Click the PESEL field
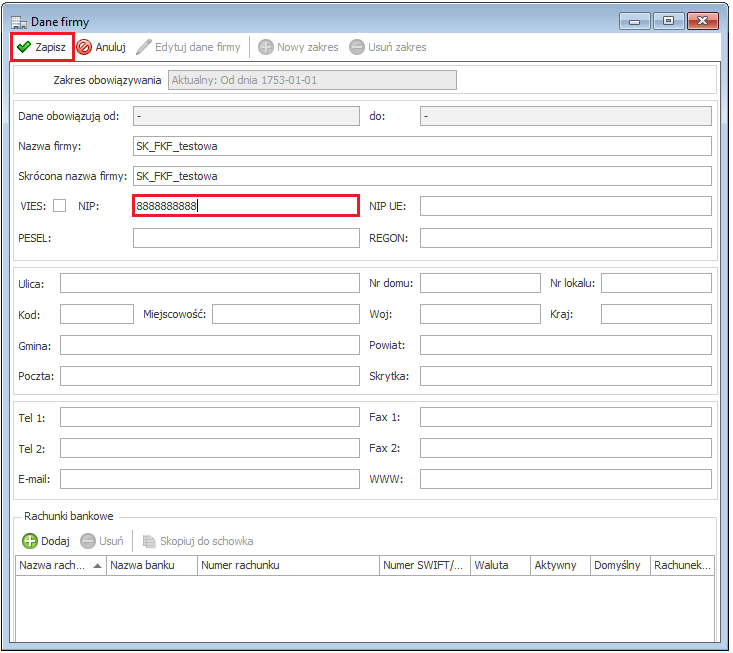This screenshot has height=653, width=733. point(246,238)
